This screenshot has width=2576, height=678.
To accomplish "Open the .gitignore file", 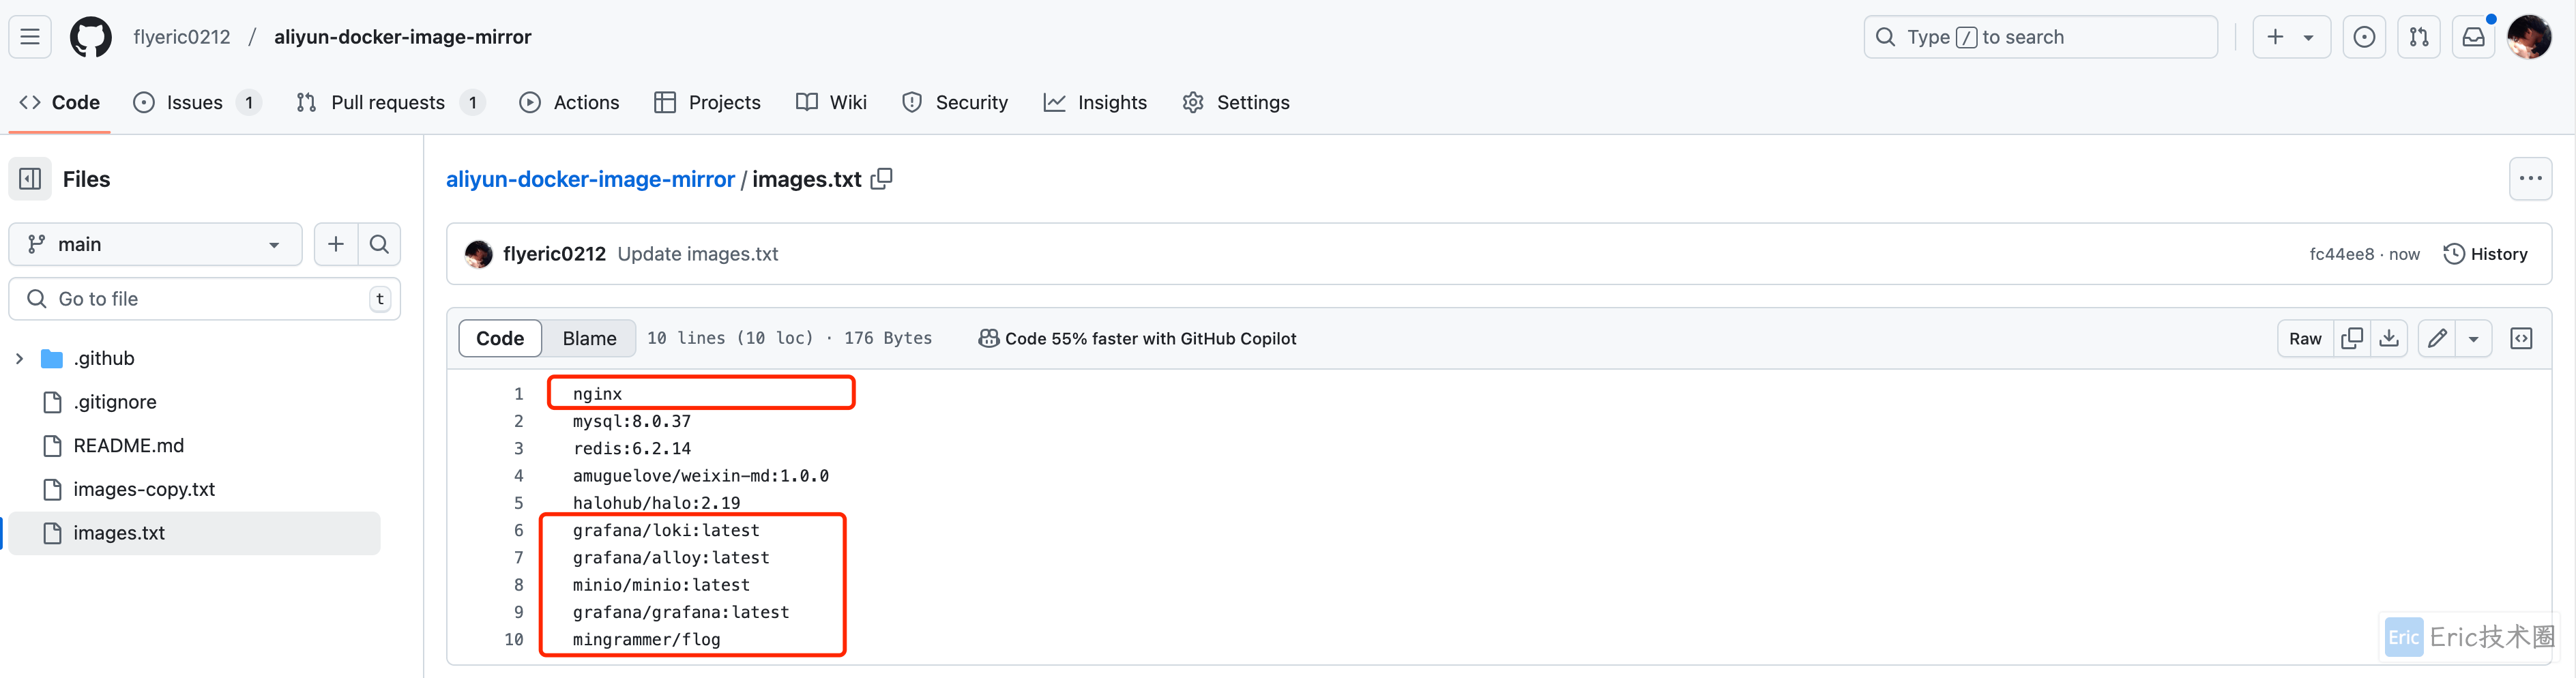I will click(x=115, y=402).
